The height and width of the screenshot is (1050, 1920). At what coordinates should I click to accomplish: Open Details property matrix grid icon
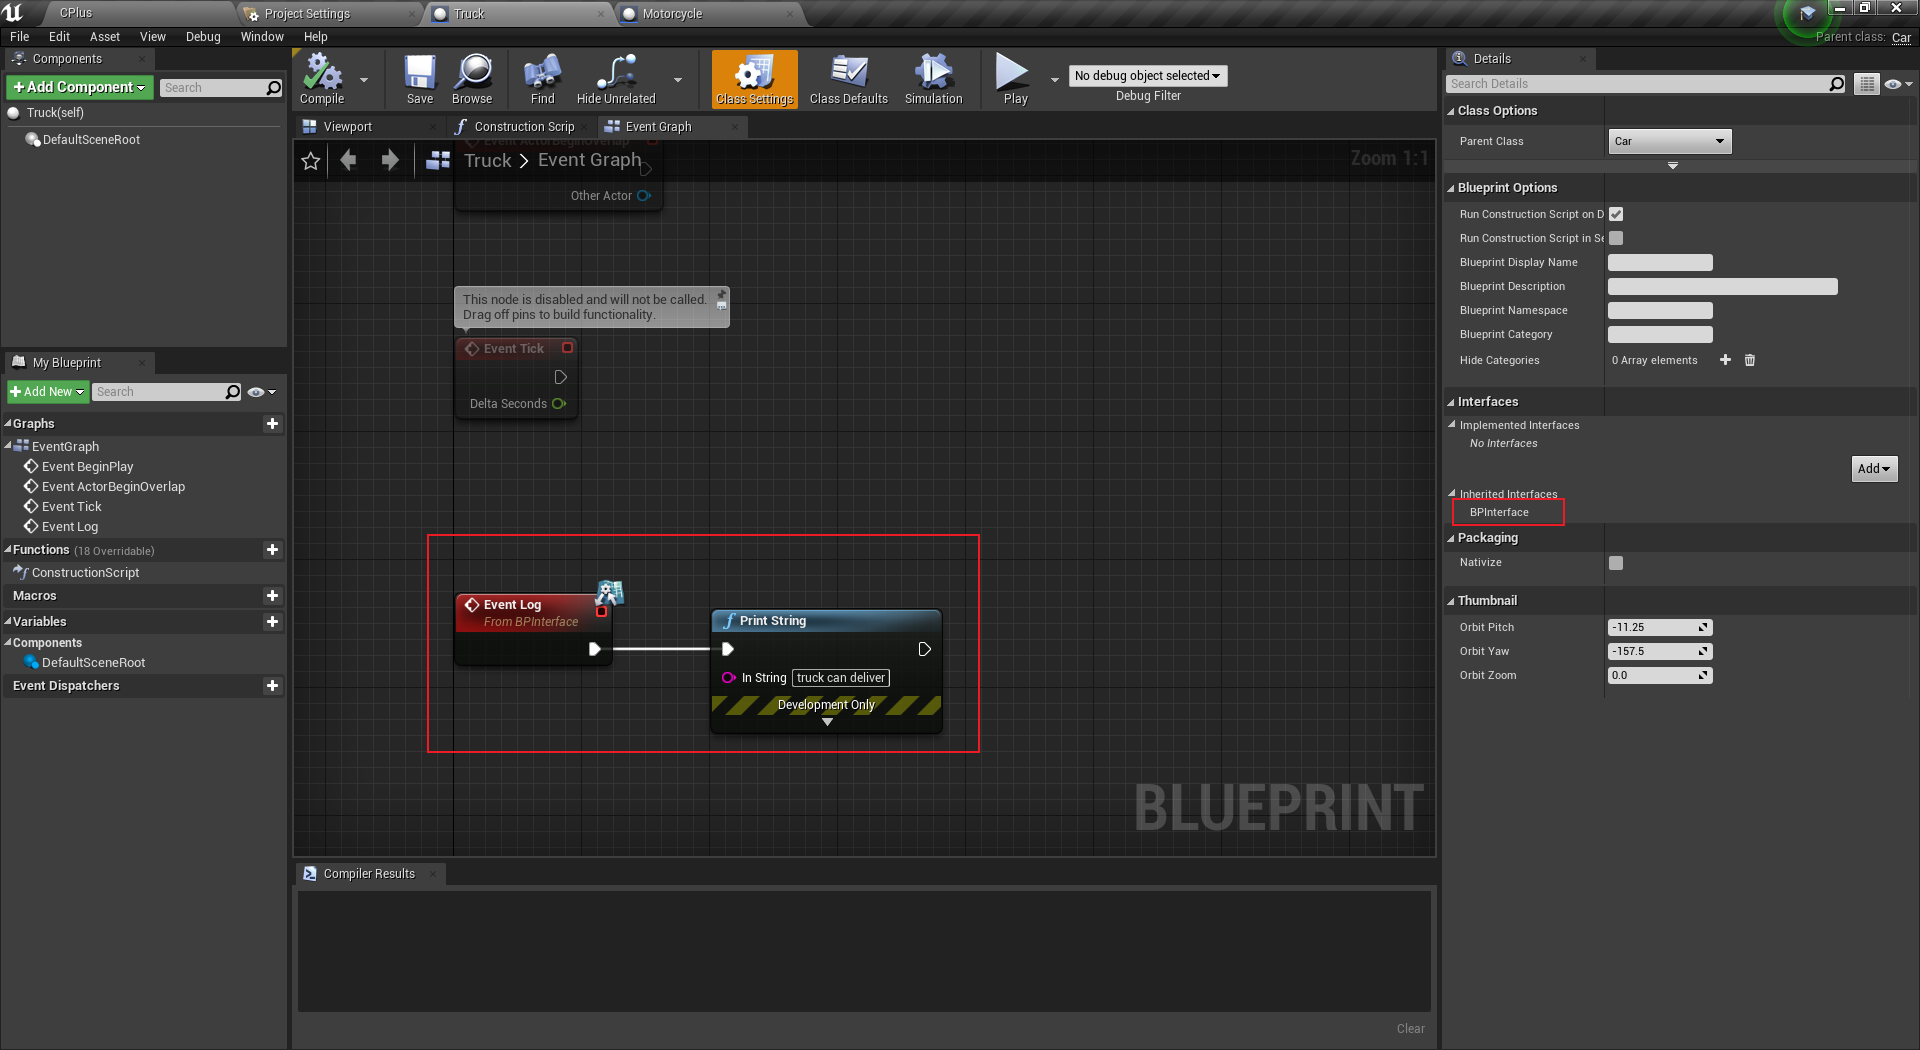1866,84
